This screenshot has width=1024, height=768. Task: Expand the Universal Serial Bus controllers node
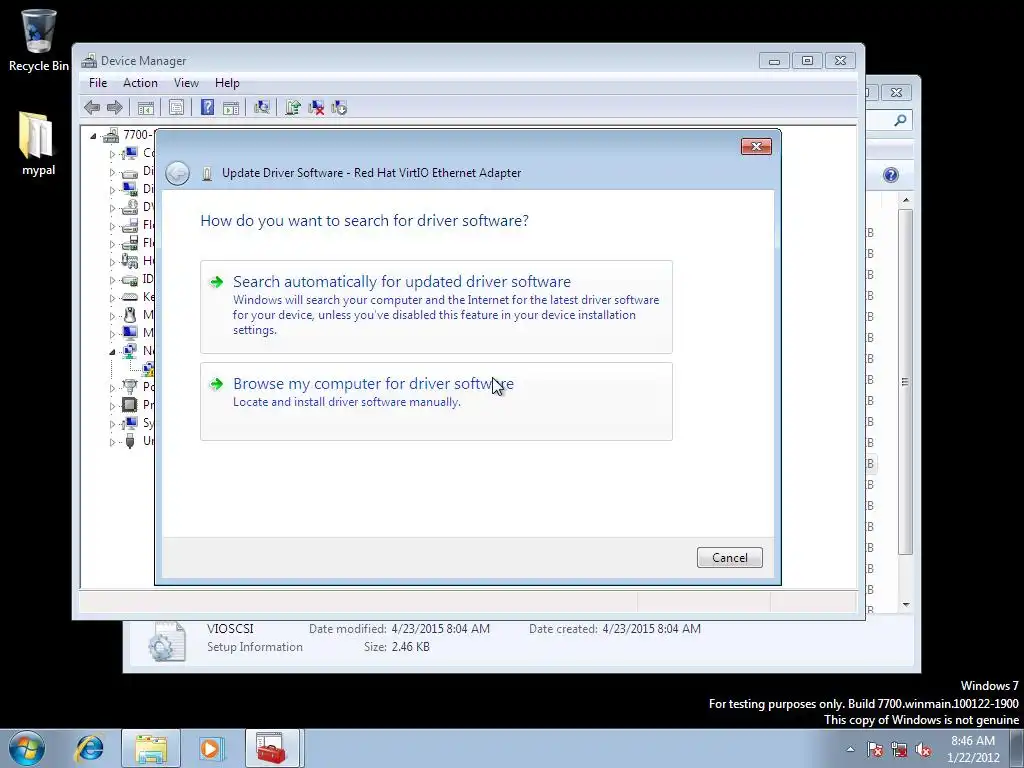(x=112, y=441)
